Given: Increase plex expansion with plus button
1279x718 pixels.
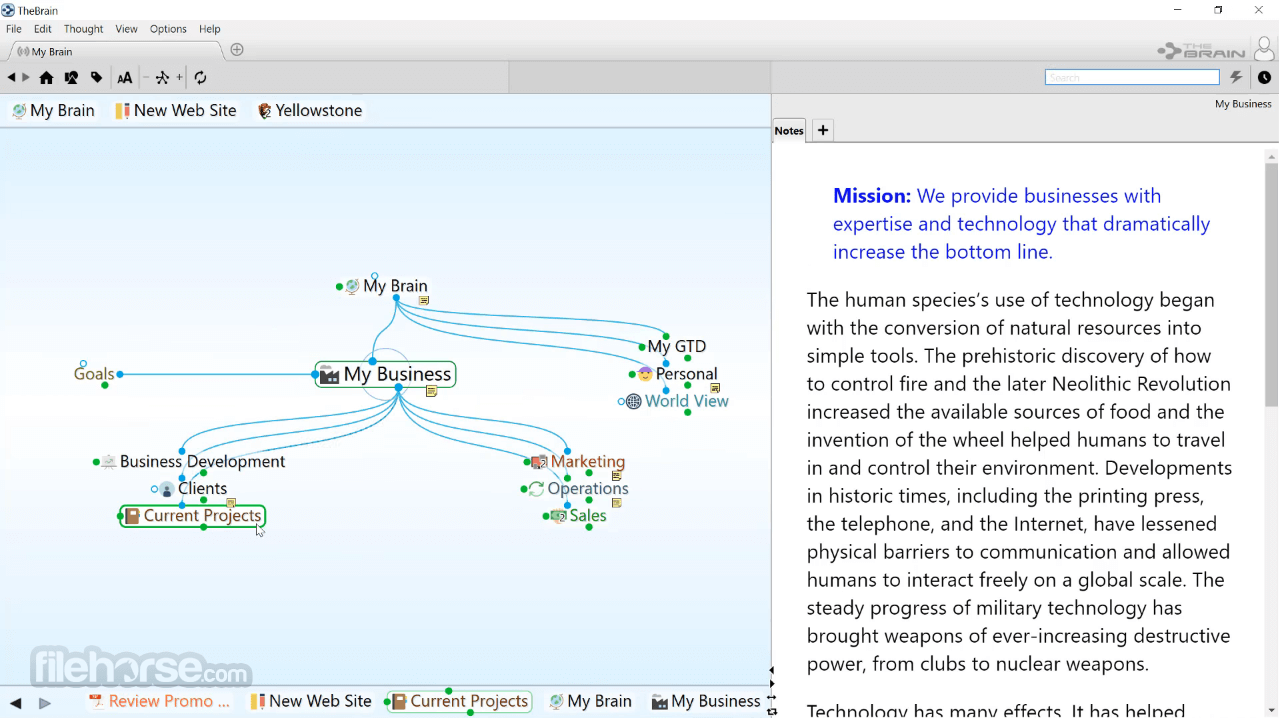Looking at the screenshot, I should click(x=180, y=78).
